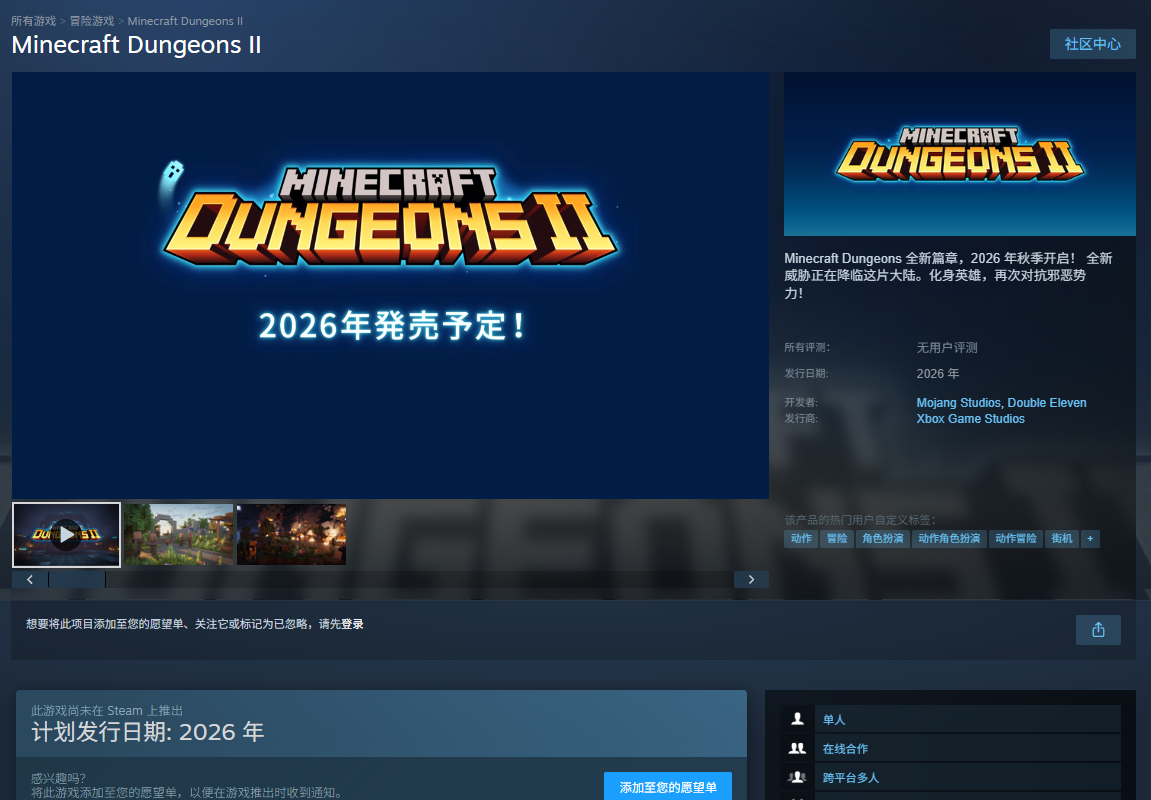Screen dimensions: 1151x800
Task: Open the 社区中心 button
Action: (1092, 44)
